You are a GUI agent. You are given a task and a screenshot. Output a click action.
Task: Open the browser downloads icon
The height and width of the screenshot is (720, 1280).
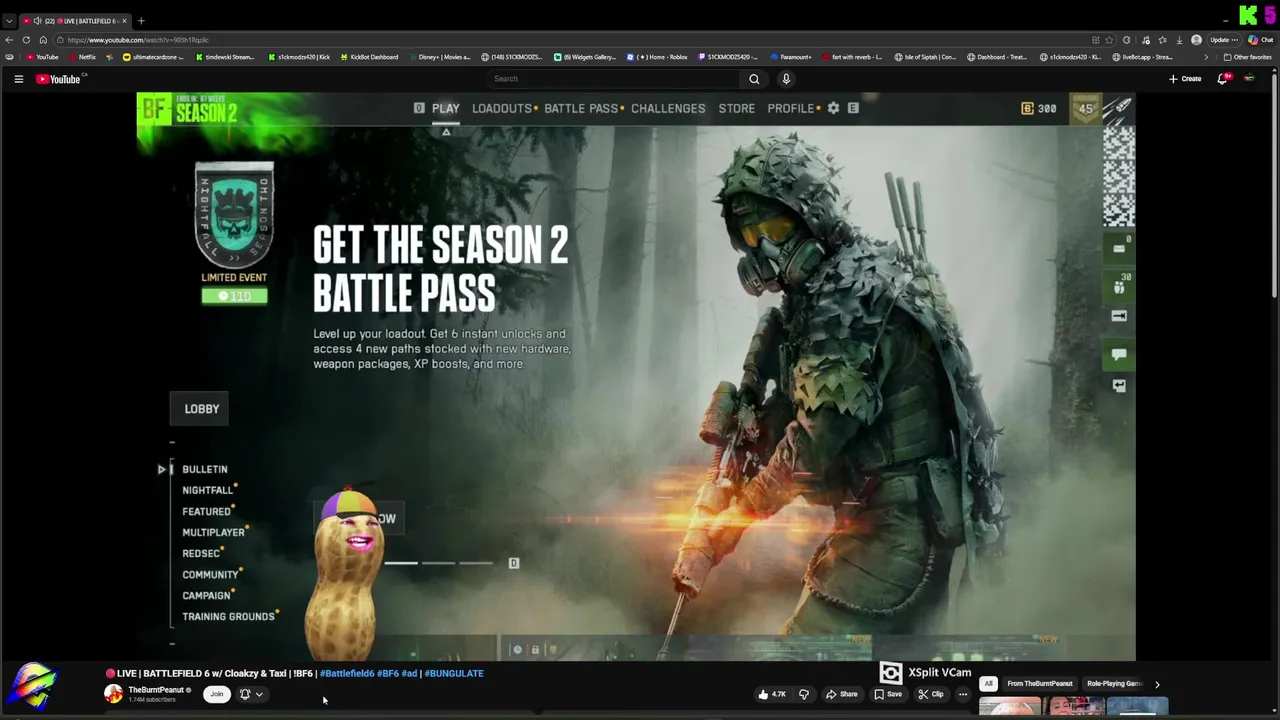coord(1179,40)
